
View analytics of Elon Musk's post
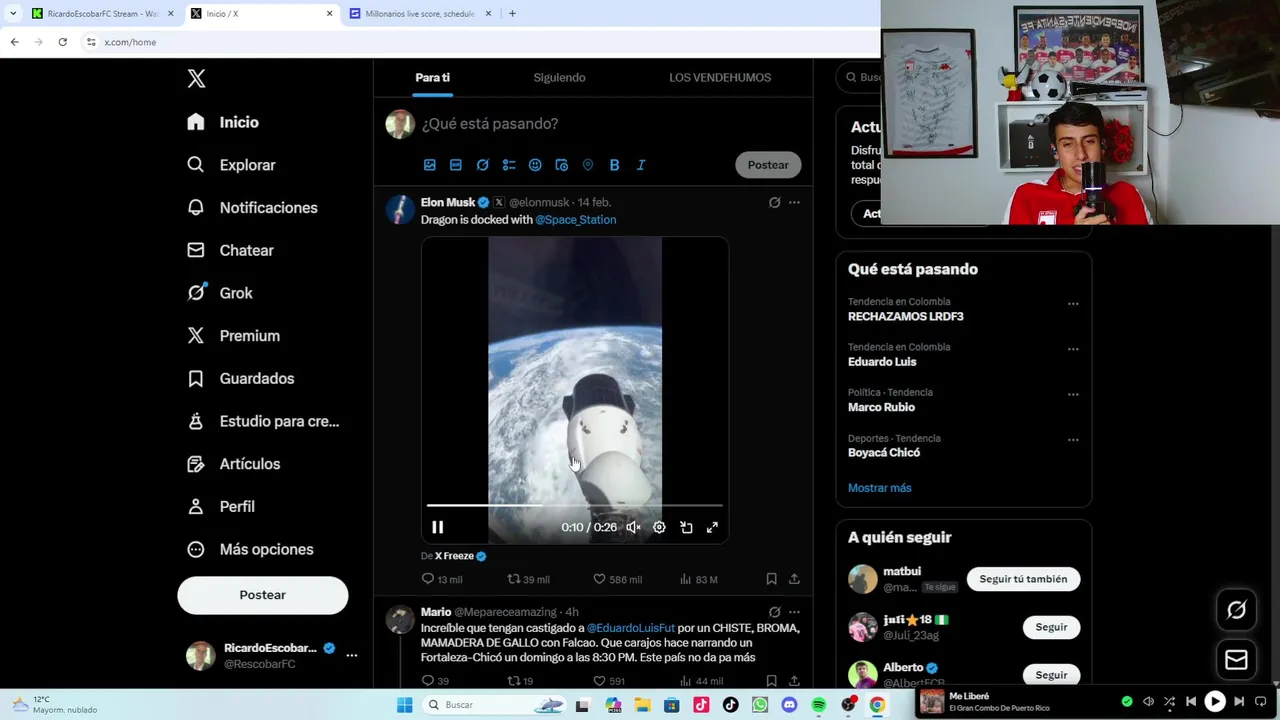pyautogui.click(x=698, y=580)
